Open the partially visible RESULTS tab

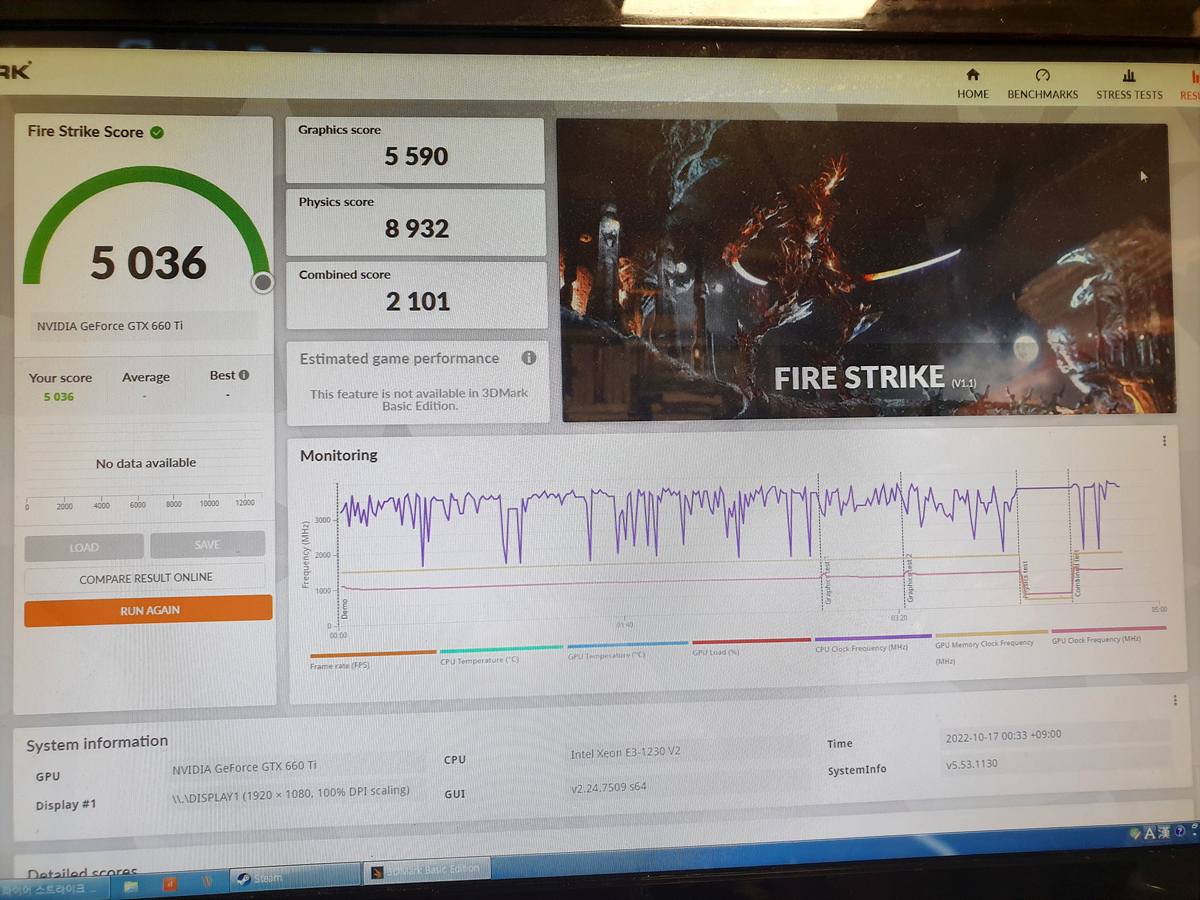pyautogui.click(x=1190, y=84)
